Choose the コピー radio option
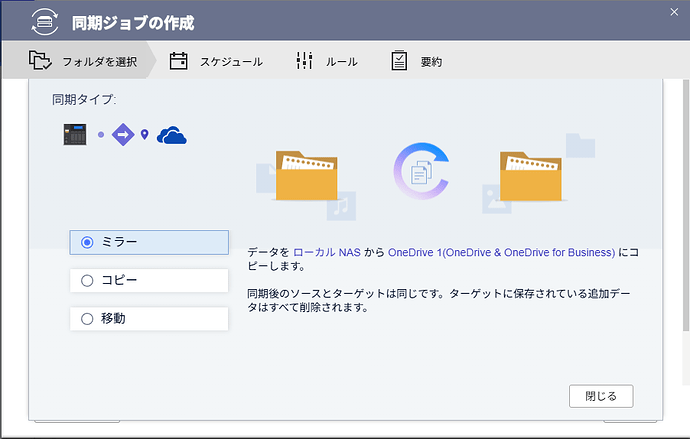This screenshot has width=690, height=439. [149, 280]
